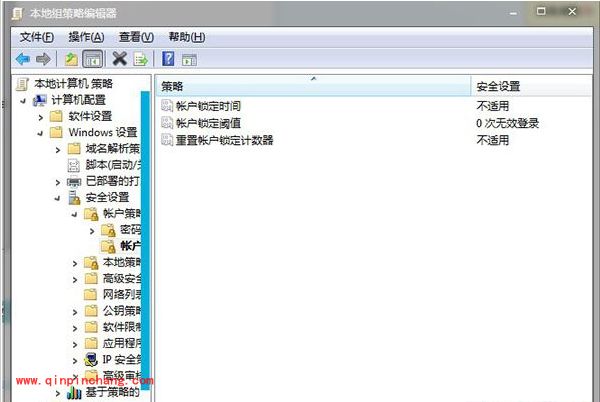
Task: Click the 帐户锁定时间 policy icon
Action: click(167, 105)
